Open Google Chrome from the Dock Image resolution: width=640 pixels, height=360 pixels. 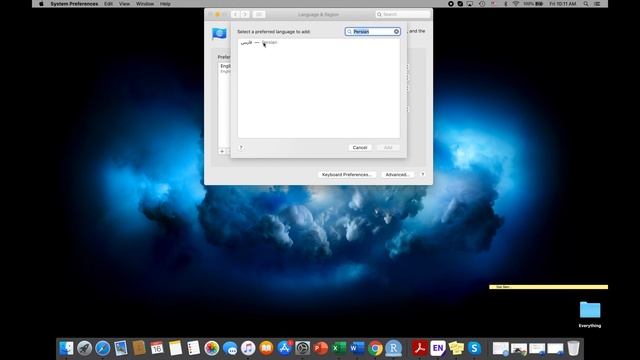375,348
